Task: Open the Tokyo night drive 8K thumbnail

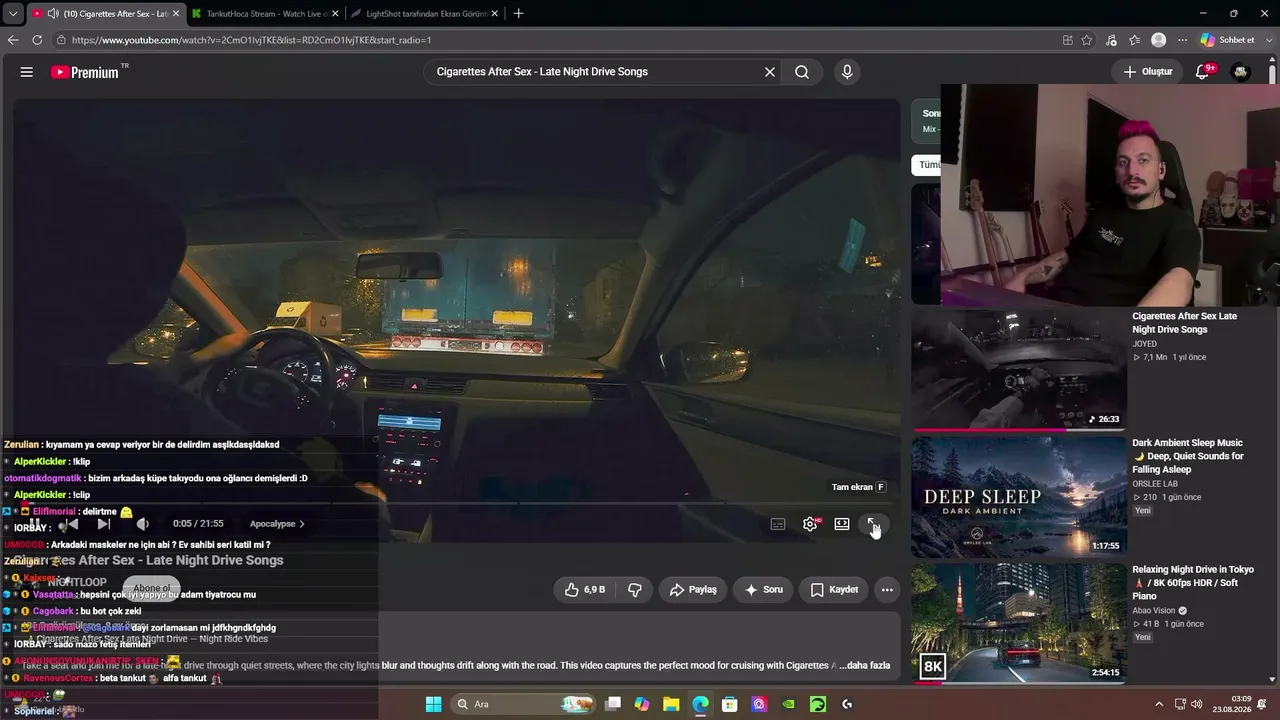Action: click(1019, 623)
